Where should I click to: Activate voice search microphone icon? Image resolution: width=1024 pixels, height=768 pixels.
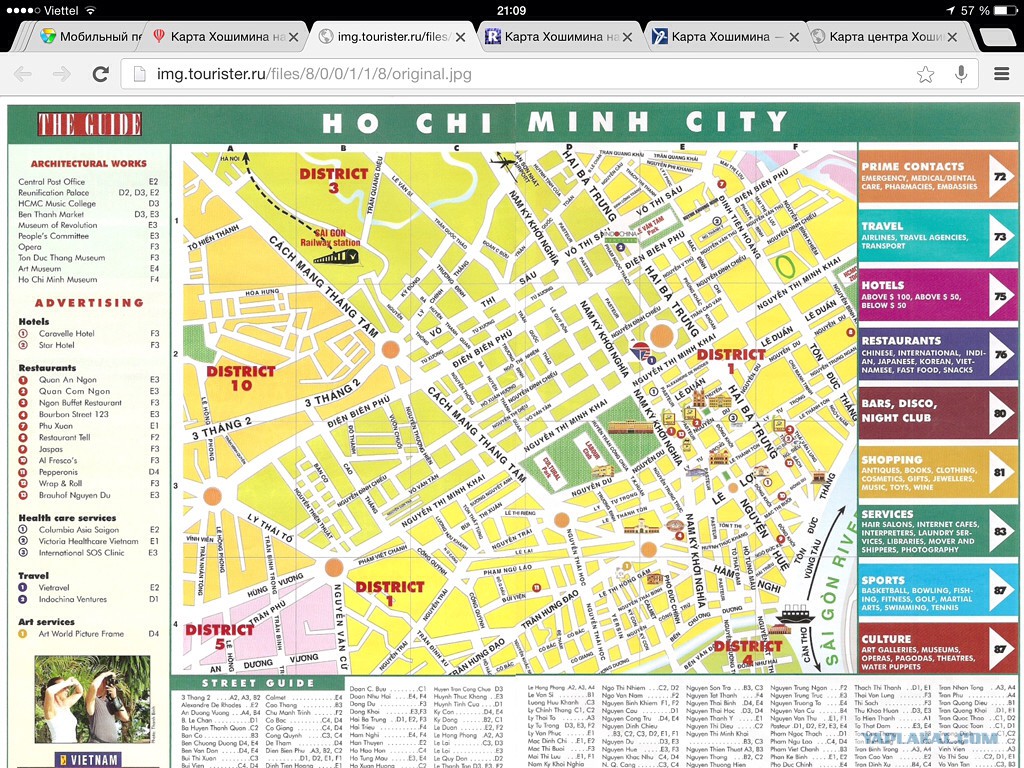(x=961, y=74)
